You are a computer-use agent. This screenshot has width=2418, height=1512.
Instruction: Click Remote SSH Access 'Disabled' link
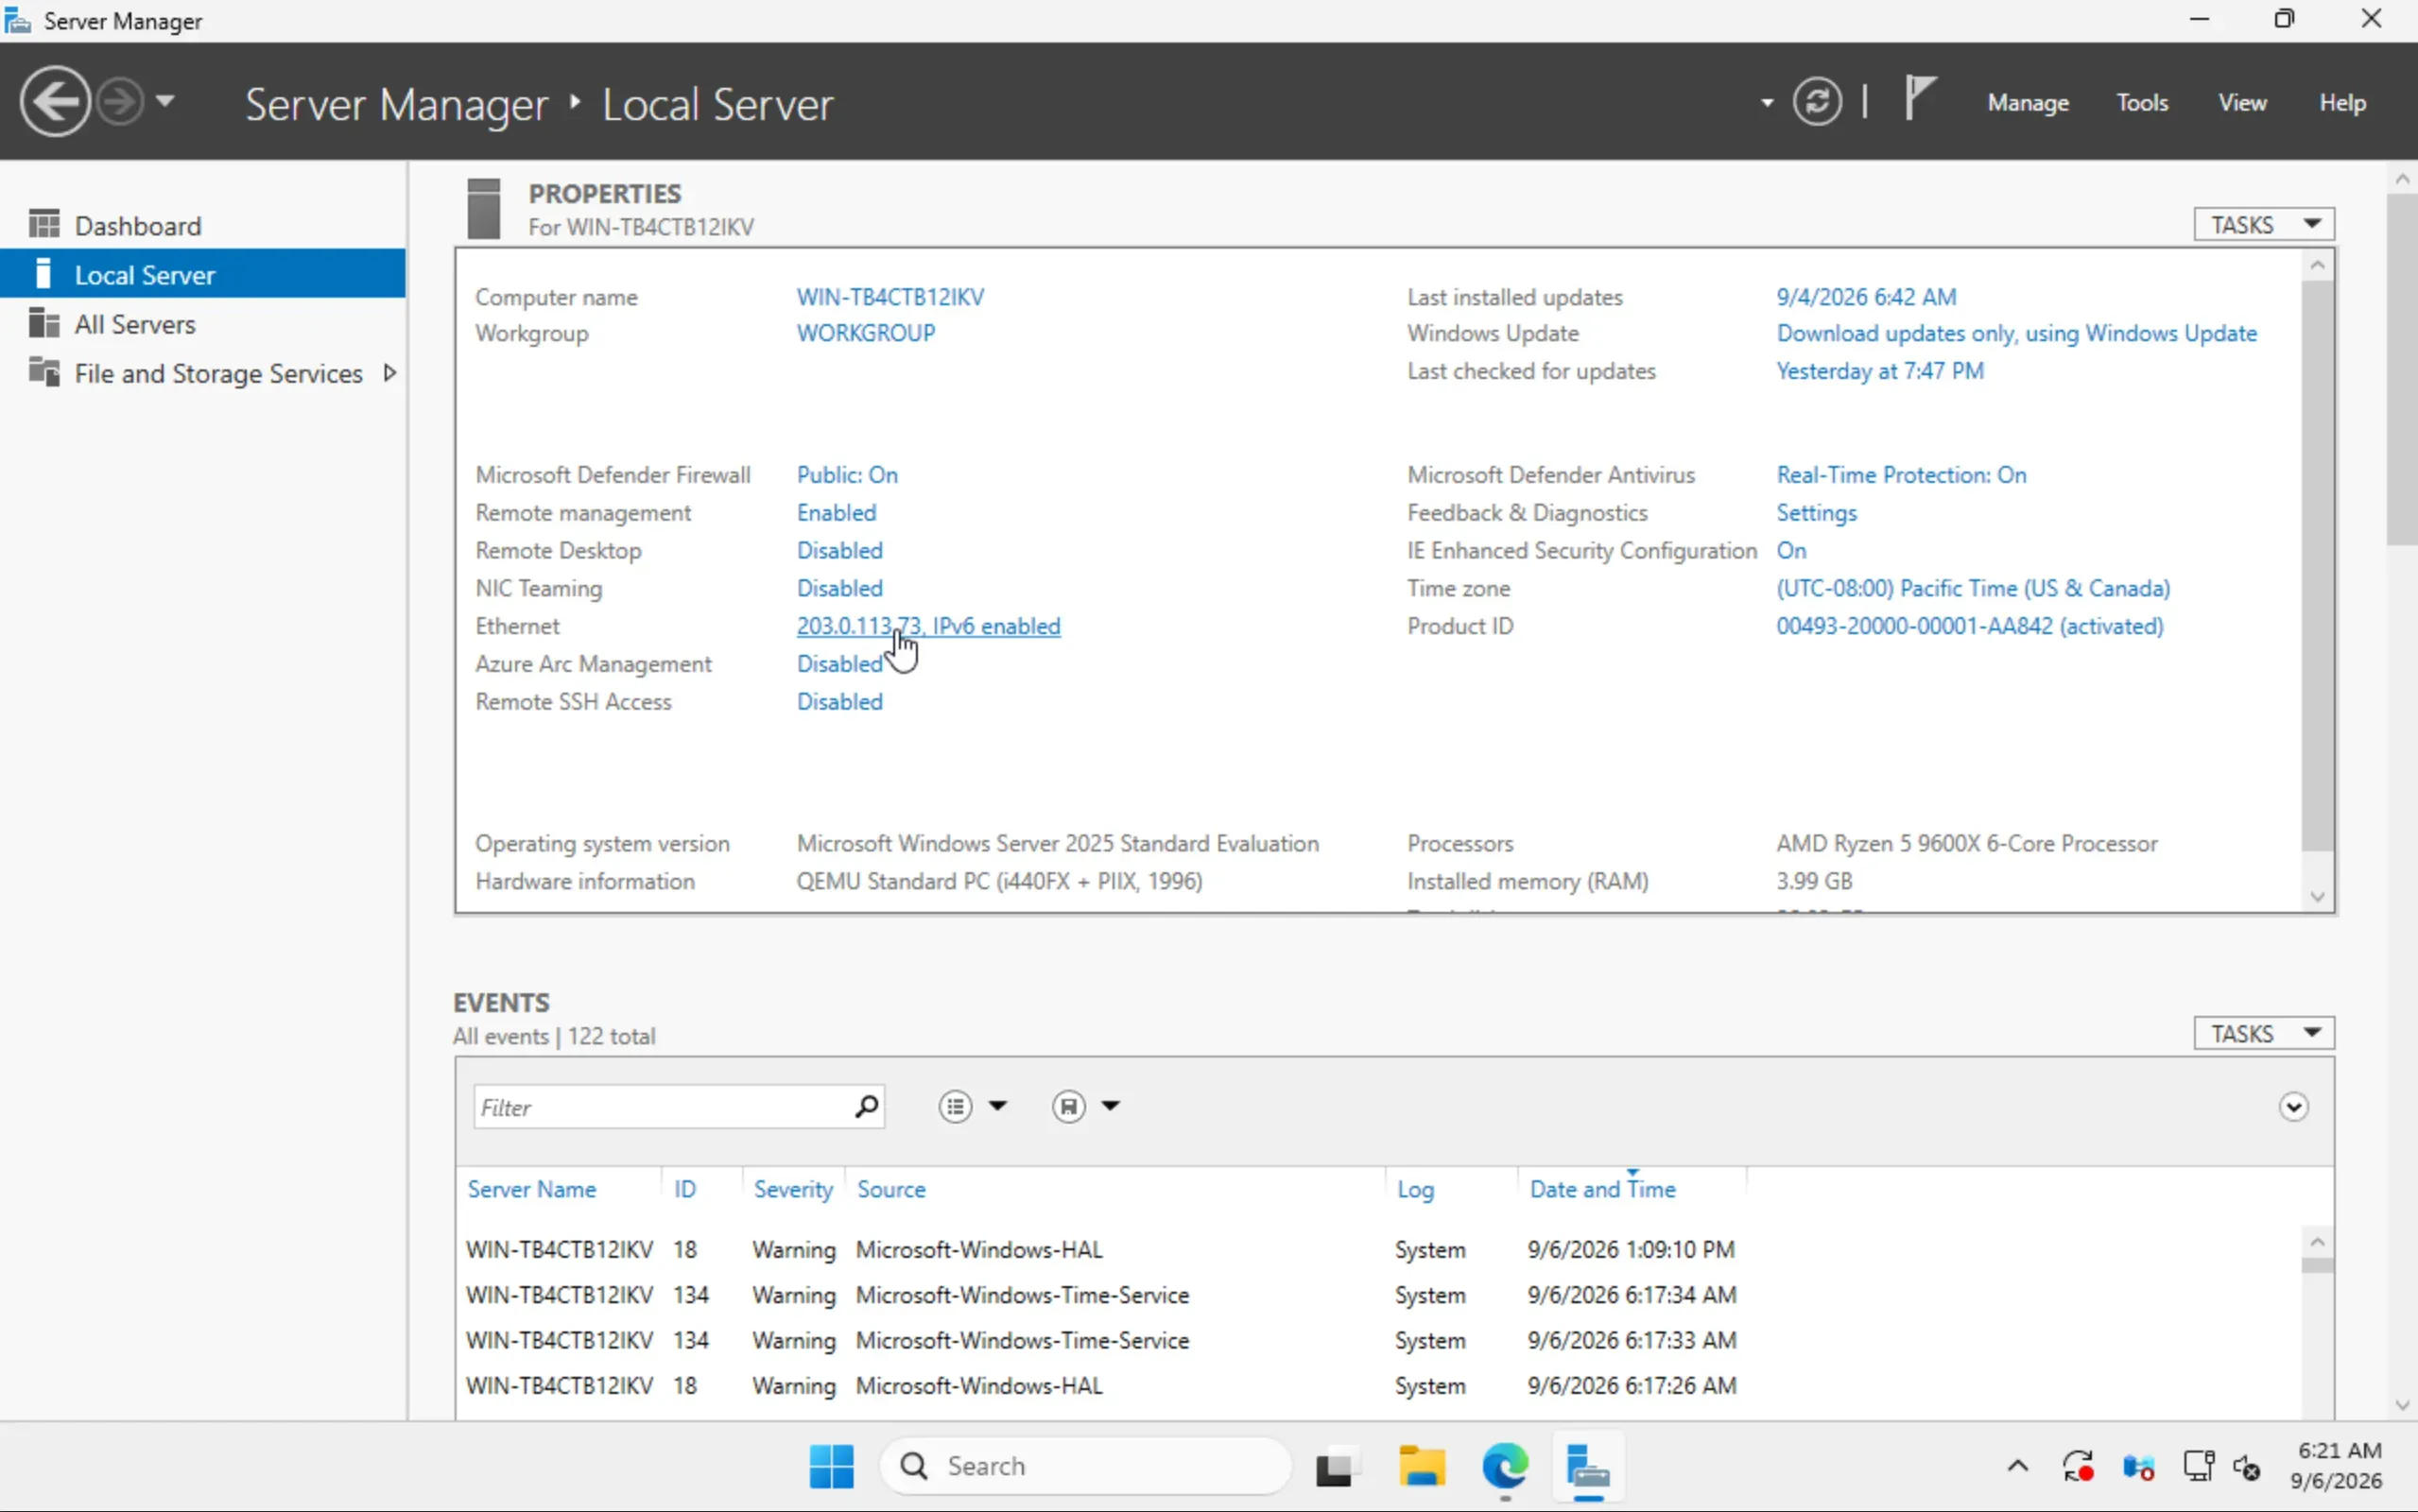839,702
